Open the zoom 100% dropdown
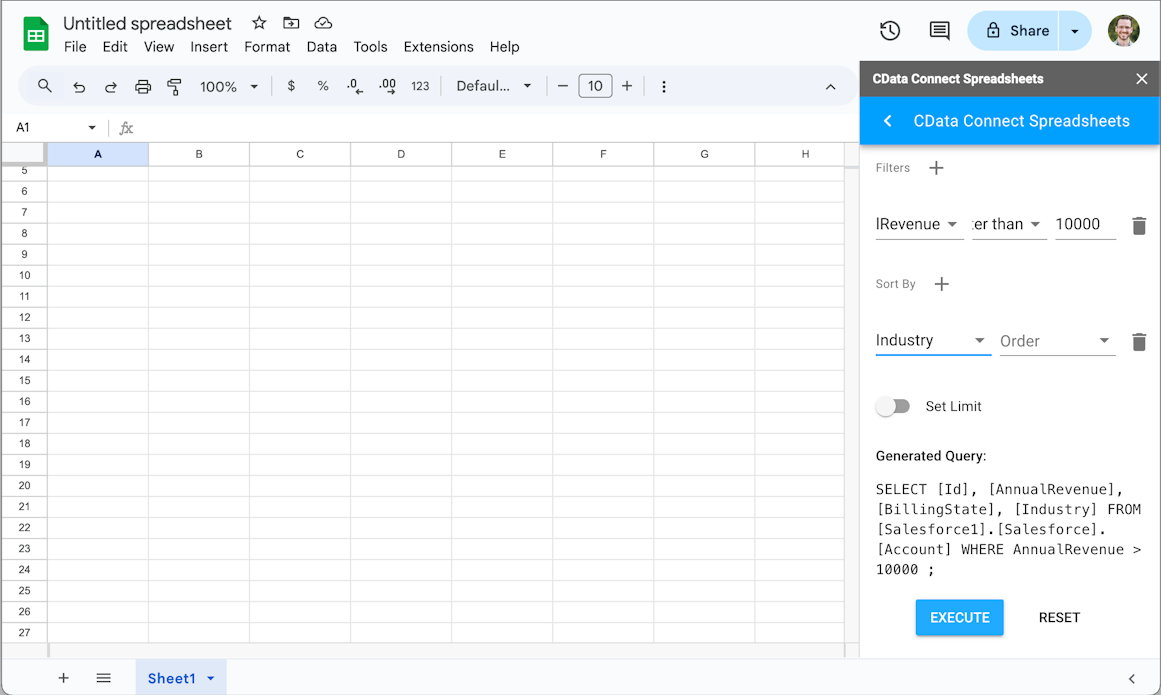This screenshot has height=695, width=1161. point(229,87)
